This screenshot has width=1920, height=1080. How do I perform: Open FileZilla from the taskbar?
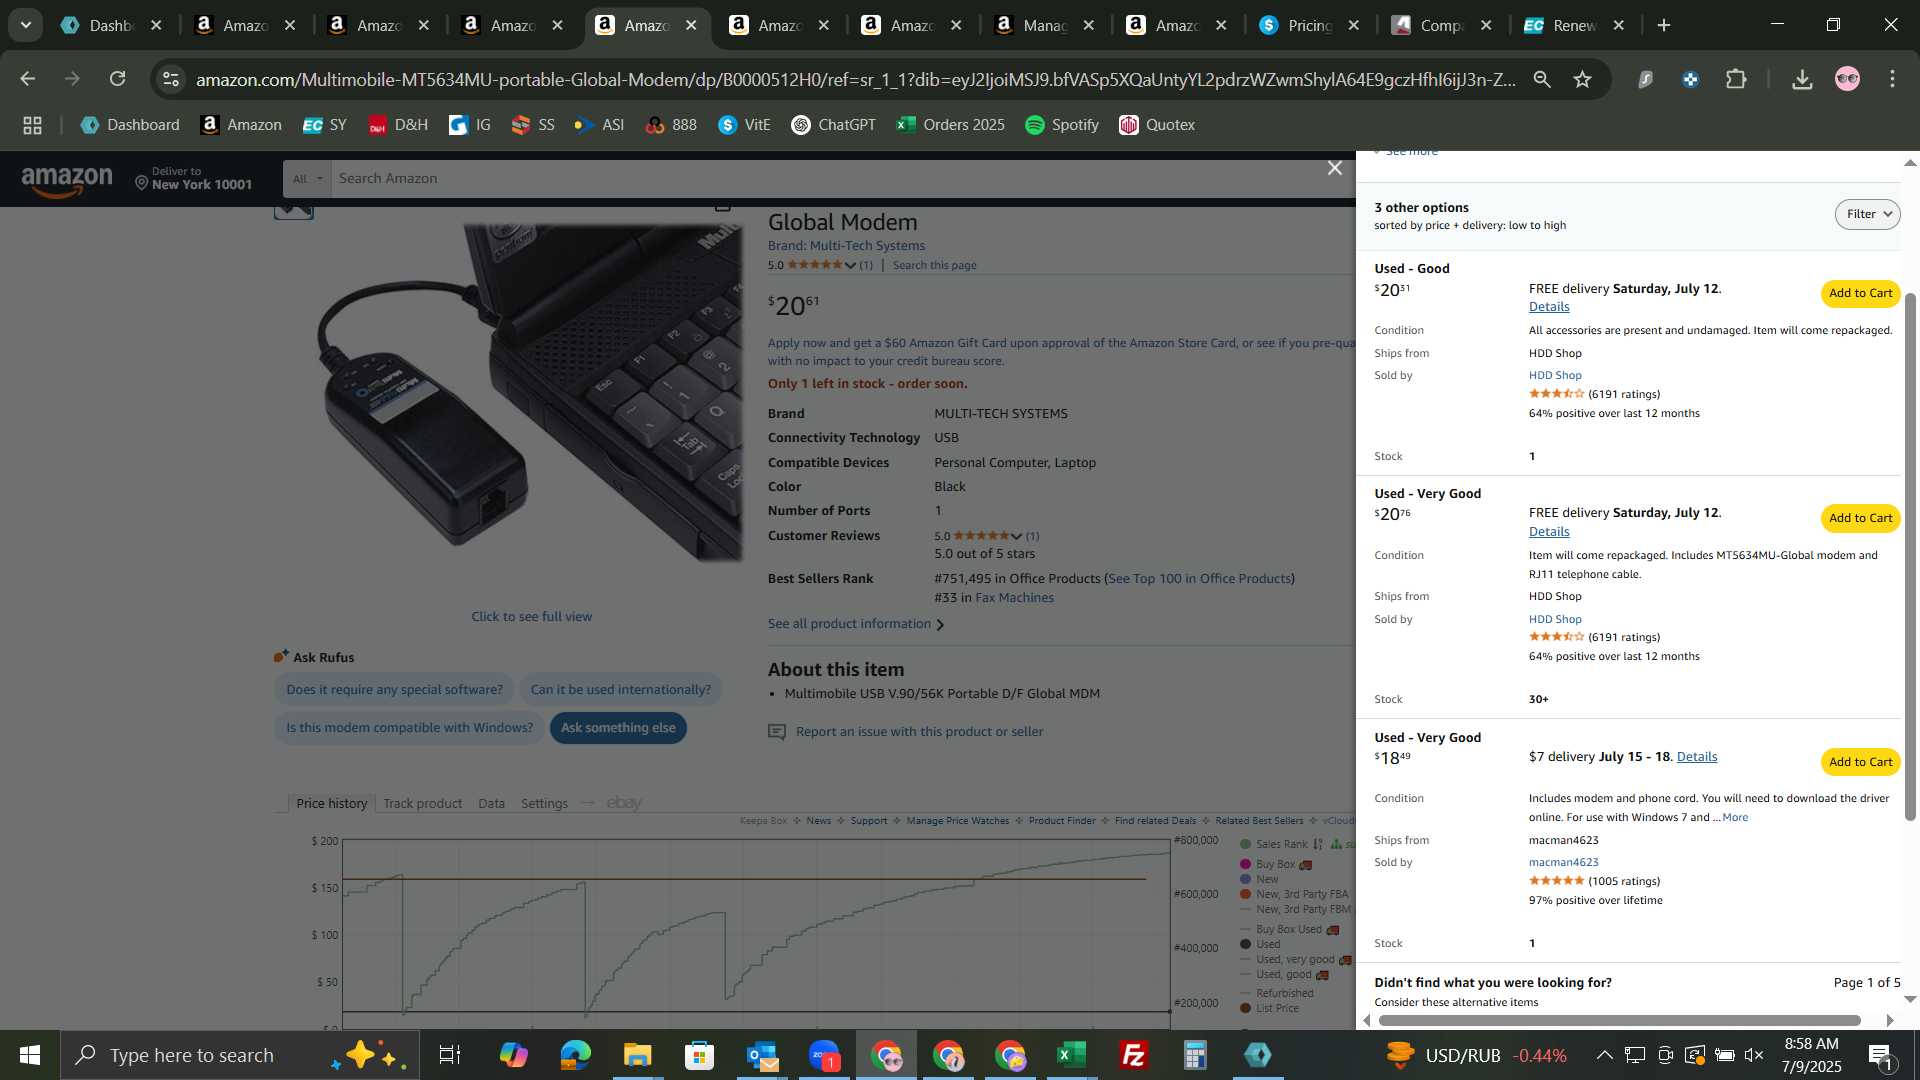[1133, 1055]
